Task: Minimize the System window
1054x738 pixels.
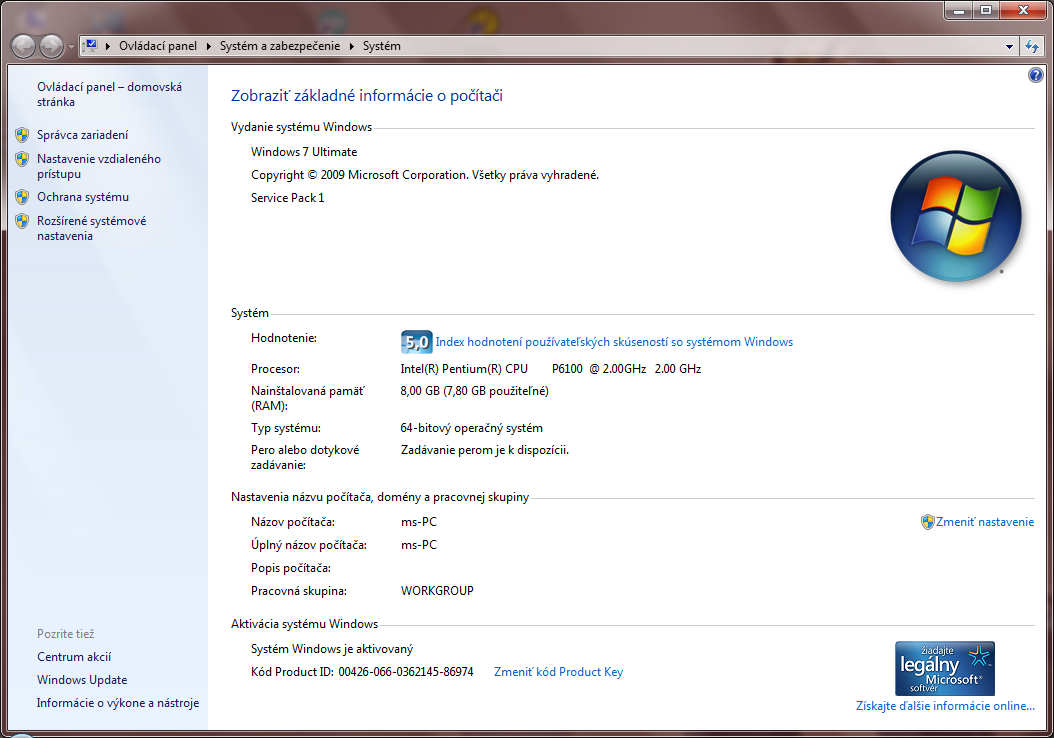Action: 959,10
